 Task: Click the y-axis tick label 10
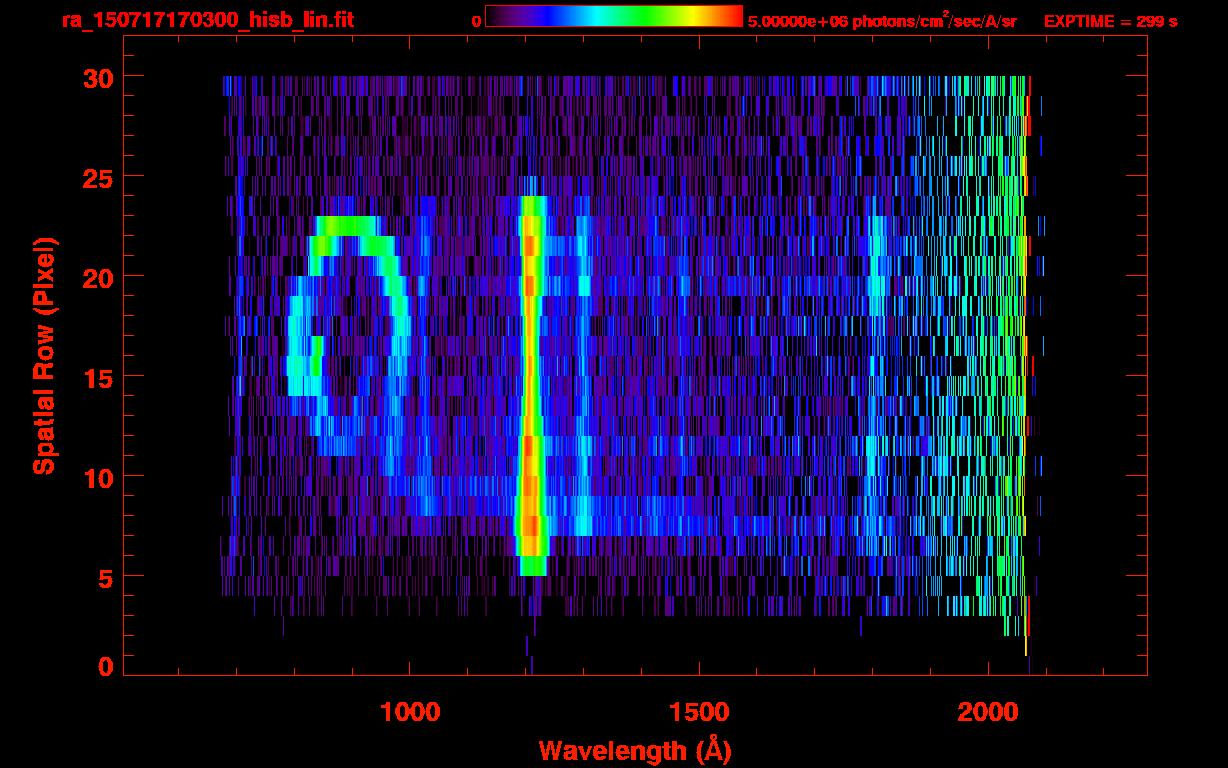pyautogui.click(x=97, y=477)
